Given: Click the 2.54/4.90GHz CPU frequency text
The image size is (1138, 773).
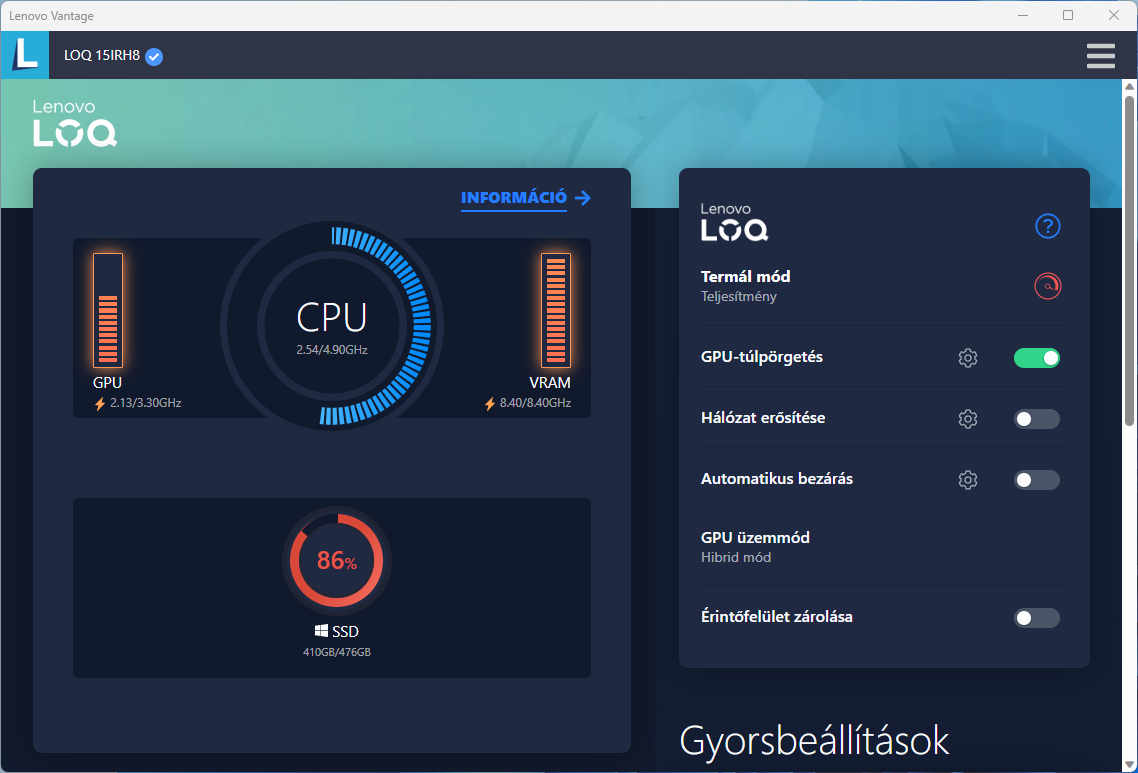Looking at the screenshot, I should 332,350.
